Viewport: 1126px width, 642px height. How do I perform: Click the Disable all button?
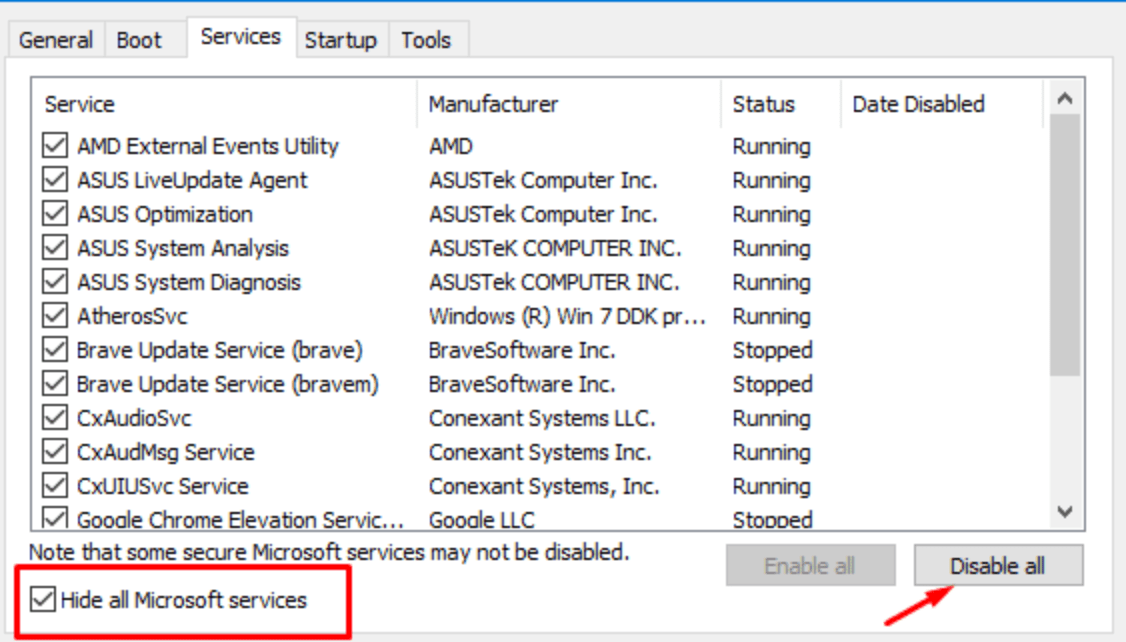(998, 565)
